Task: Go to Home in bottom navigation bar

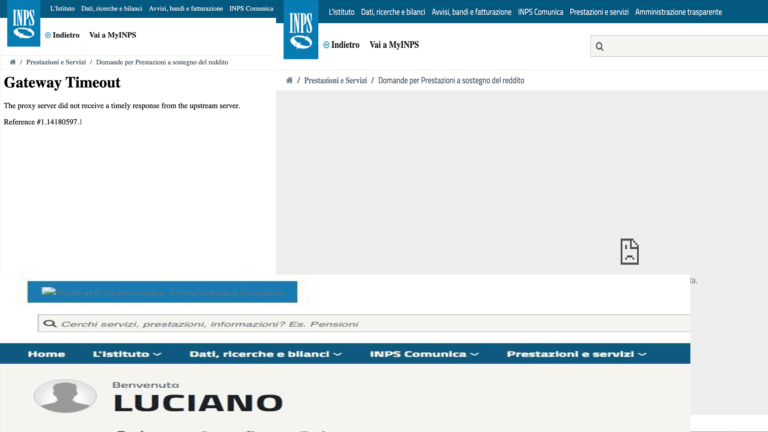Action: coord(47,354)
